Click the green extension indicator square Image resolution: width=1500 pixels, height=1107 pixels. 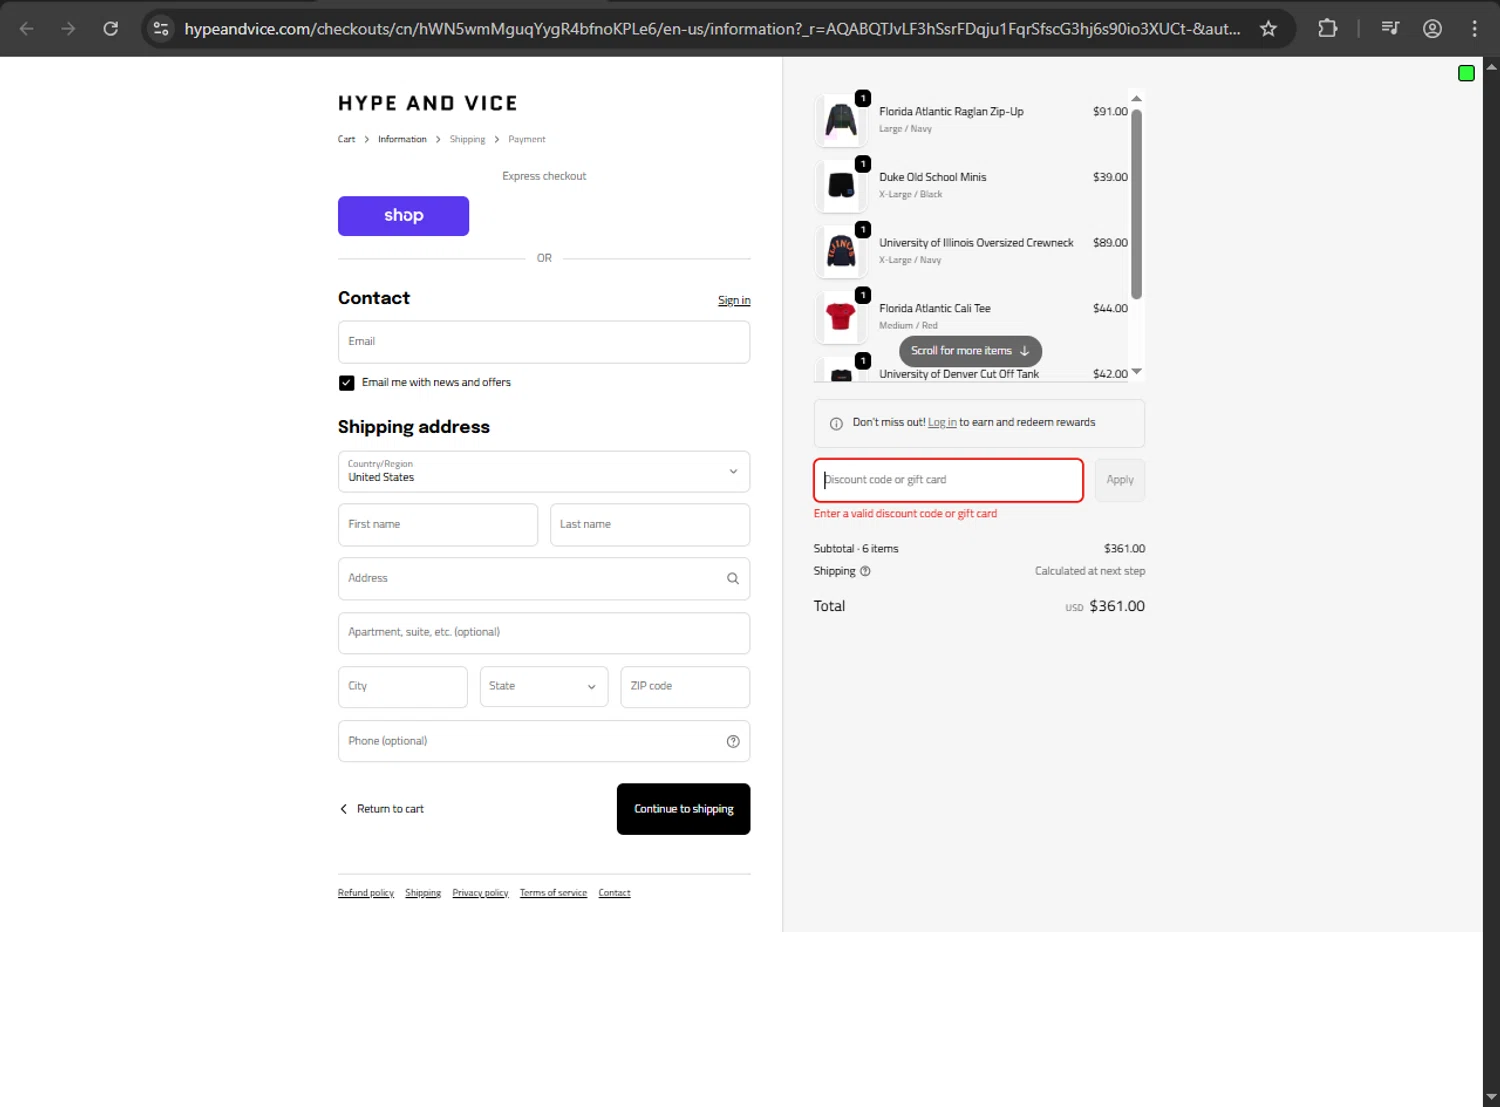1466,73
